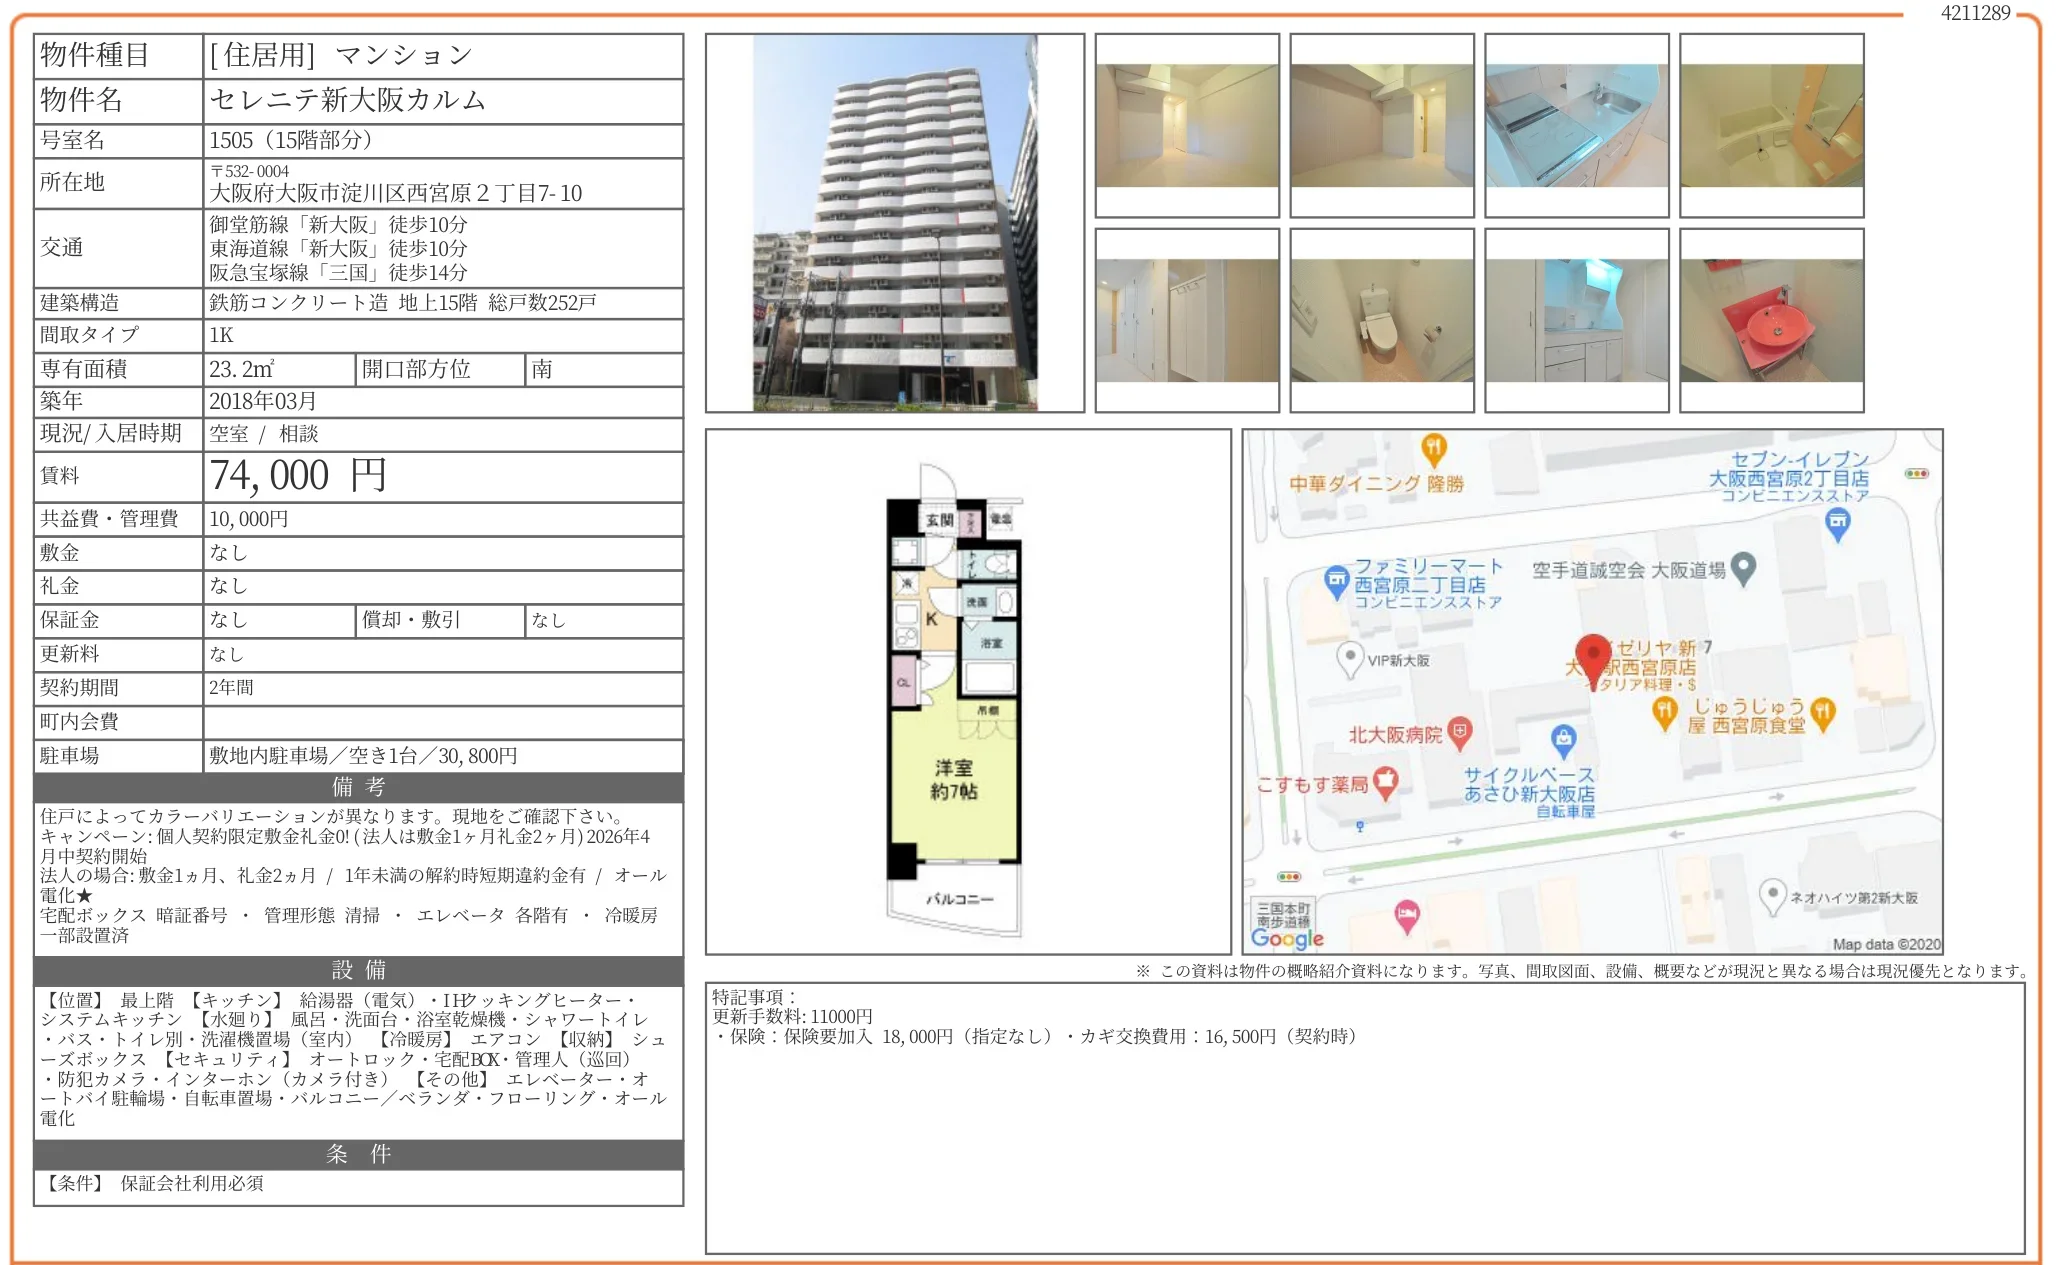Open the red washbasin photo thumbnail
The height and width of the screenshot is (1265, 2056).
click(x=1771, y=320)
